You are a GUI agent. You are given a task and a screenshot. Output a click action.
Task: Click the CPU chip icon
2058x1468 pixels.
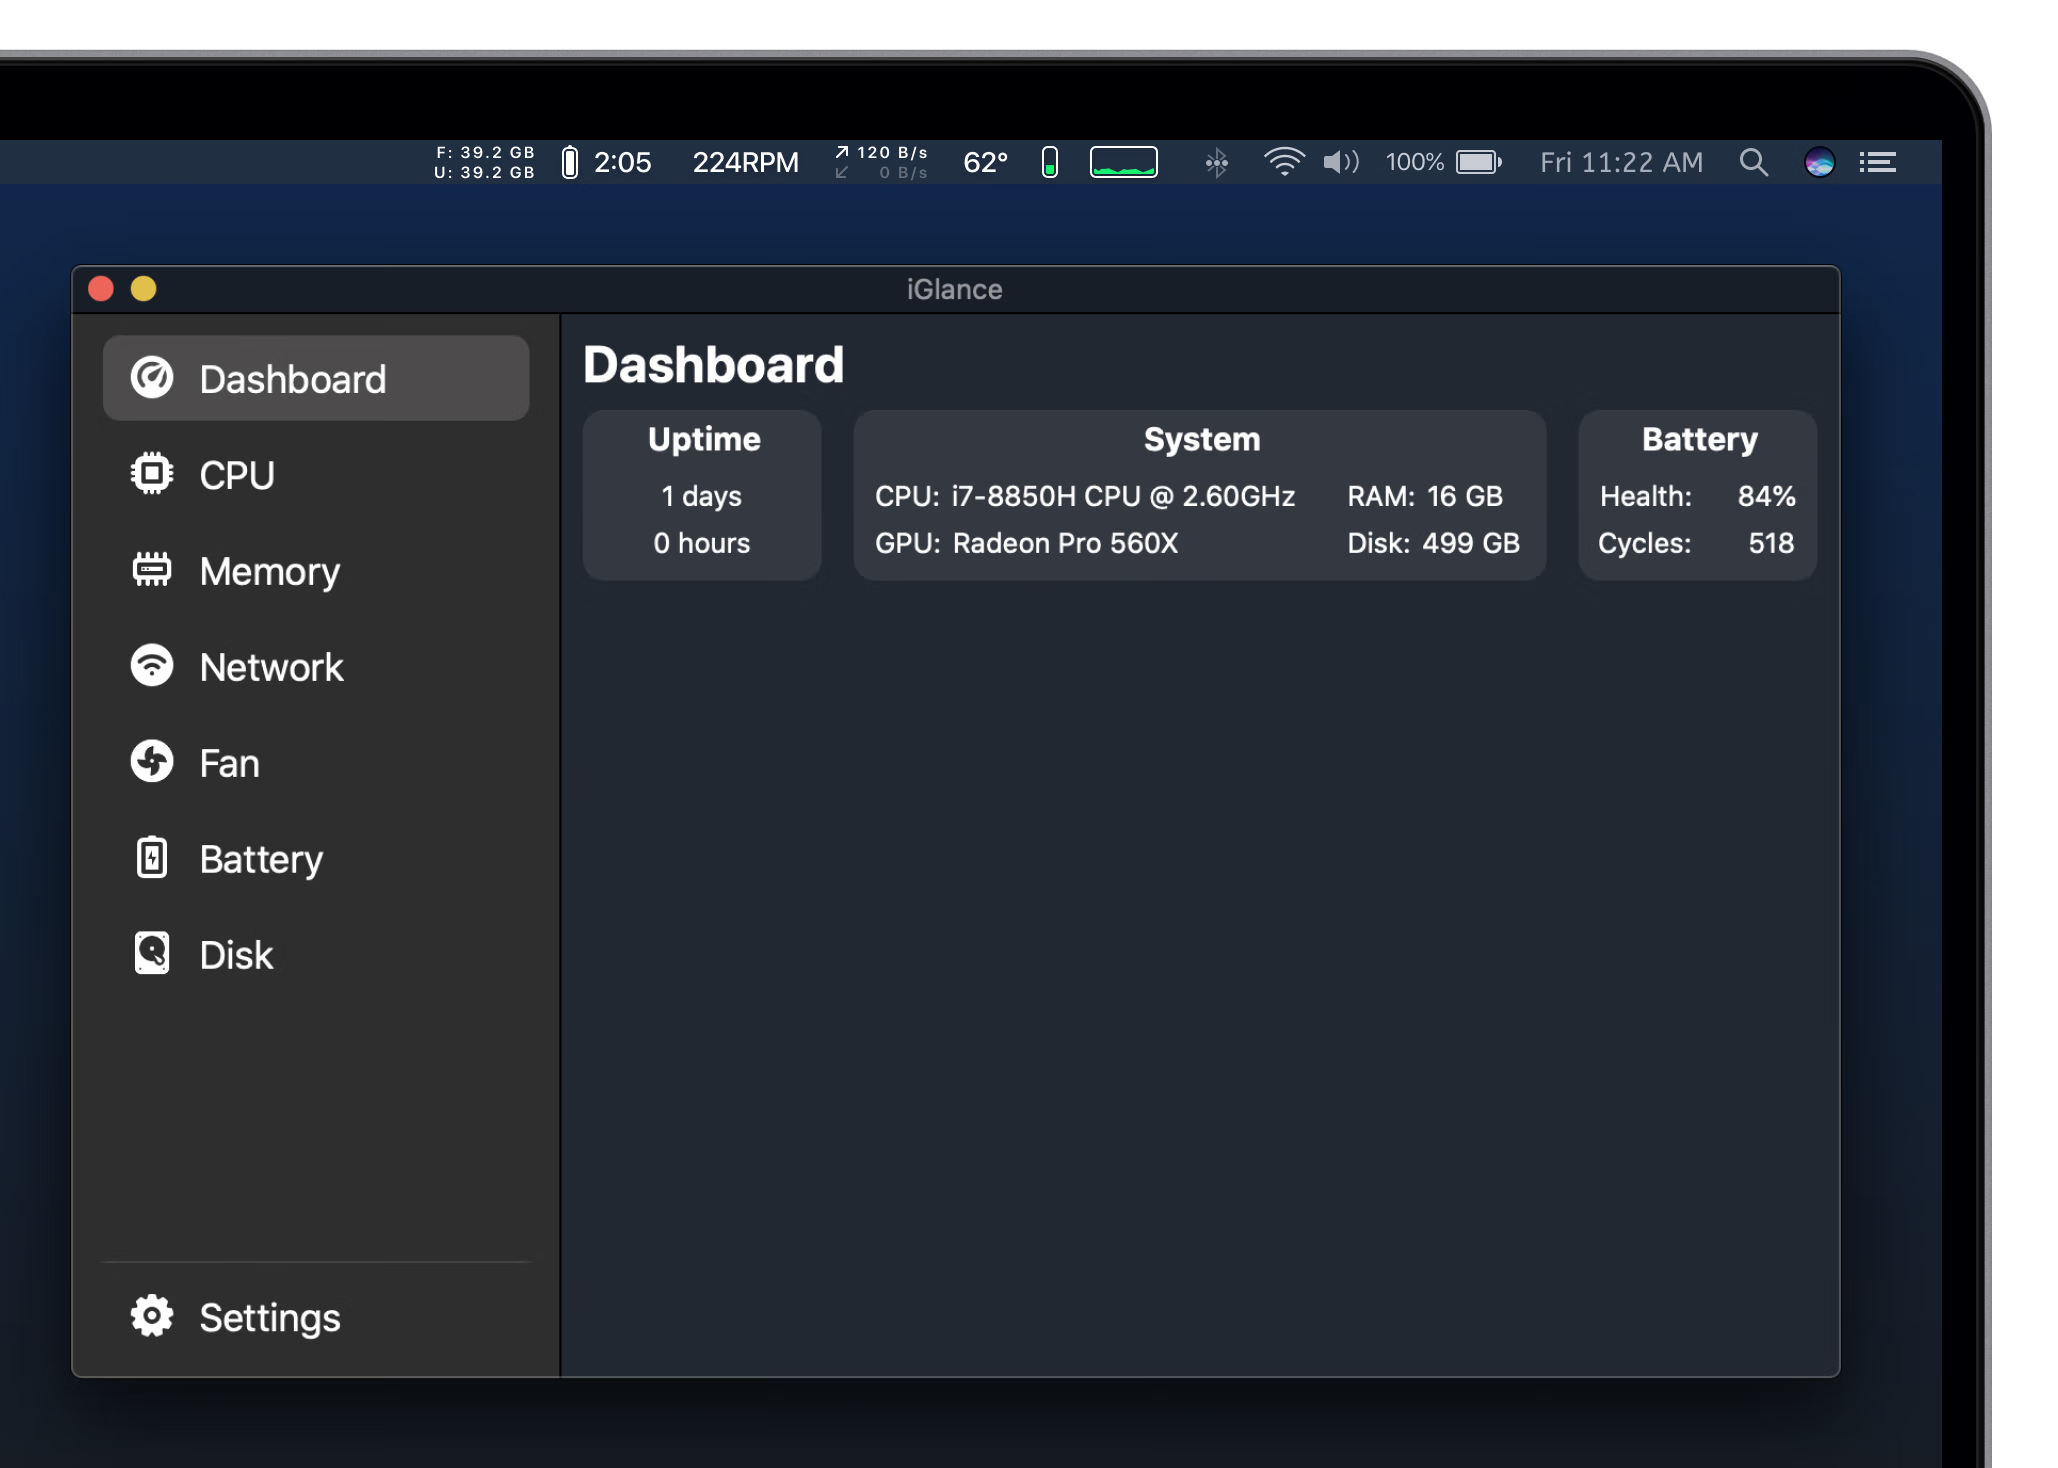[x=152, y=474]
